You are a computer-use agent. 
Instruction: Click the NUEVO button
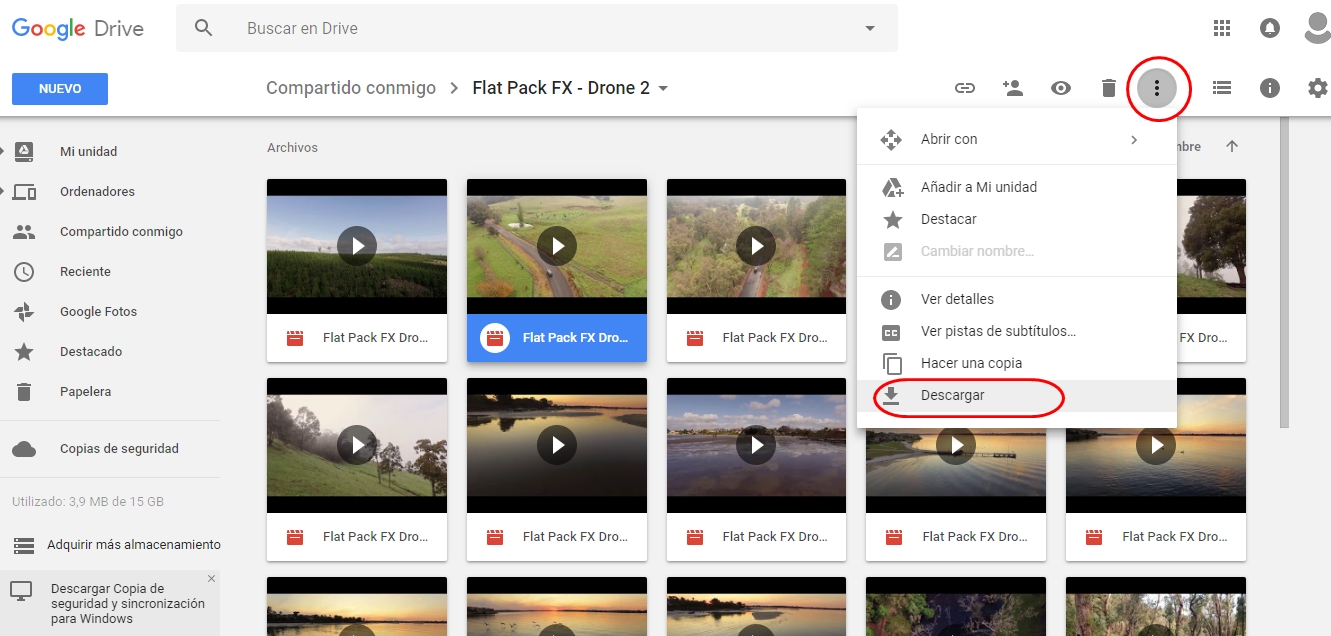(x=60, y=89)
